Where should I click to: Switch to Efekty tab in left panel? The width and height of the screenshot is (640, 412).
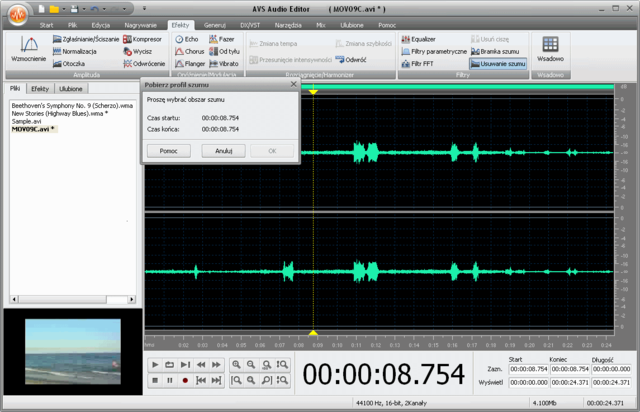pos(40,89)
